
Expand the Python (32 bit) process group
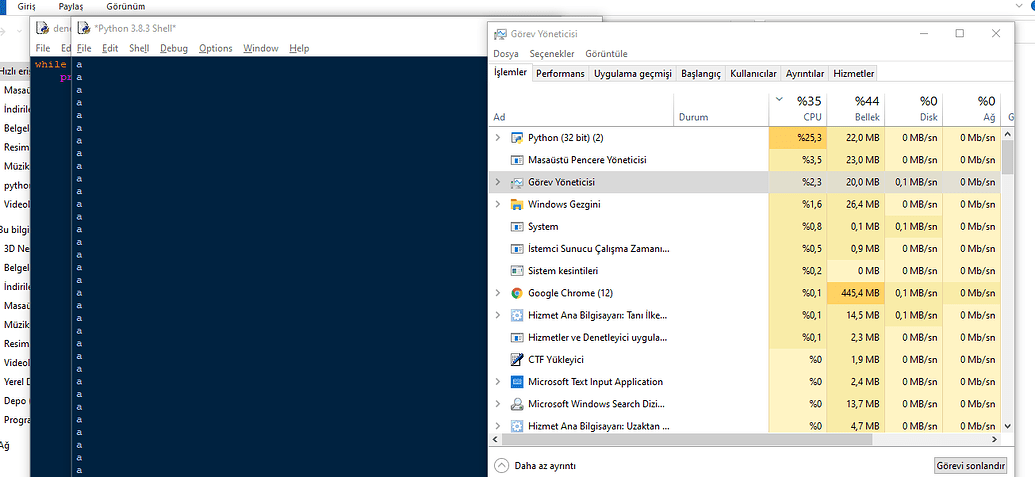498,138
